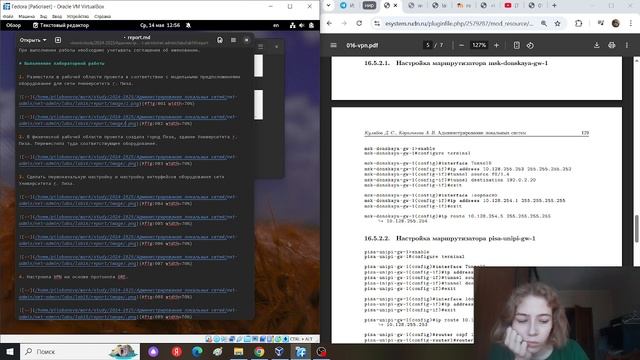Click the PDF vertical scrollbar thumb
The image size is (640, 360).
click(636, 229)
